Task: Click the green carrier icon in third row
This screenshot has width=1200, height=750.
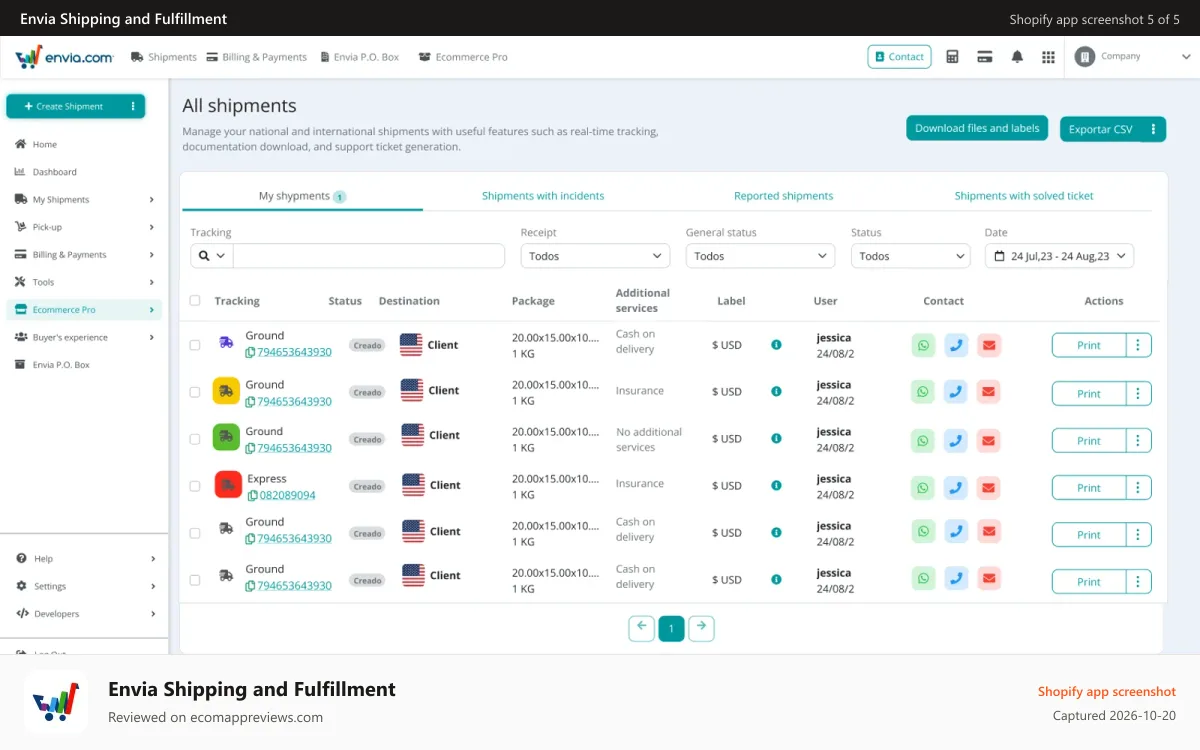Action: pyautogui.click(x=227, y=437)
